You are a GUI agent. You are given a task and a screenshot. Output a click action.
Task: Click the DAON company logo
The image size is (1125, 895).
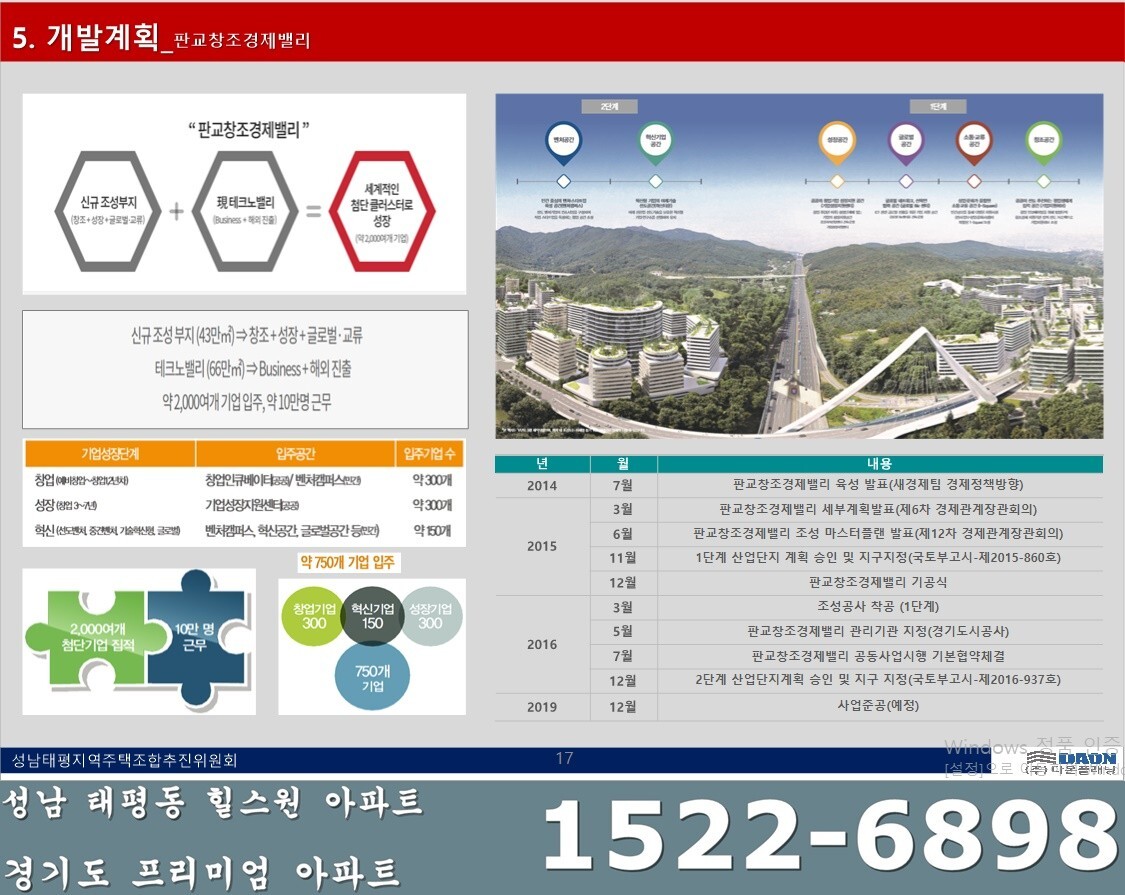[1070, 762]
